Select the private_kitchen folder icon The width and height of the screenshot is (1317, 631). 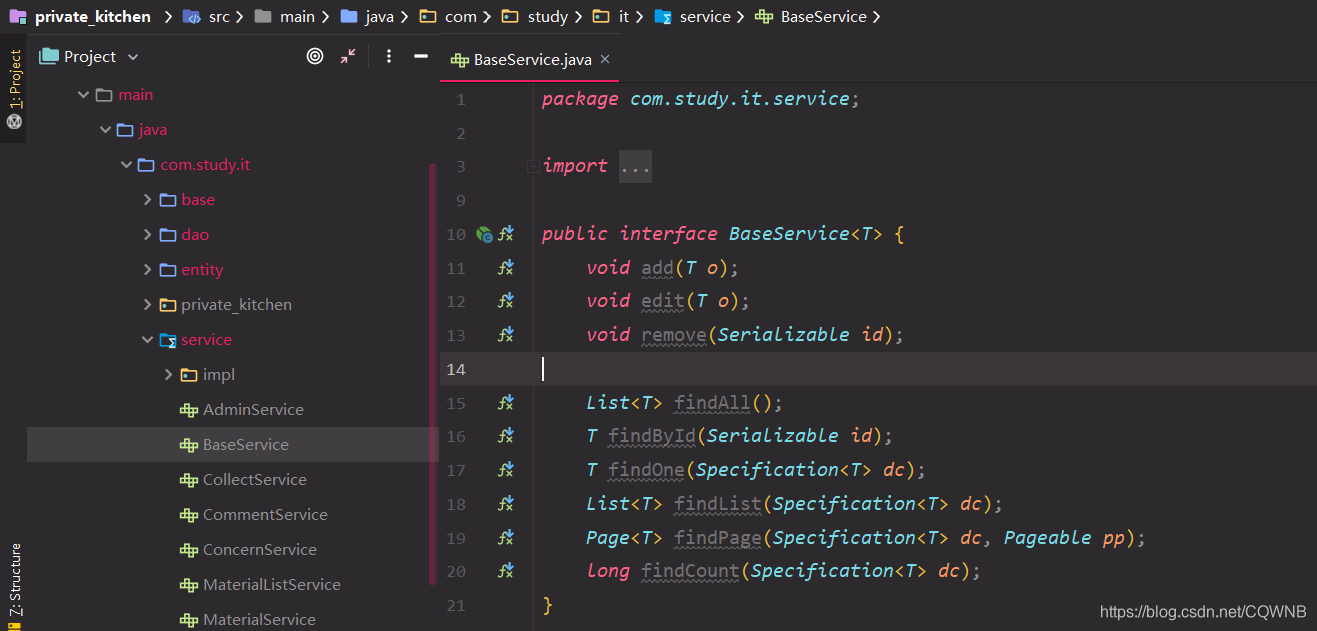click(x=168, y=305)
